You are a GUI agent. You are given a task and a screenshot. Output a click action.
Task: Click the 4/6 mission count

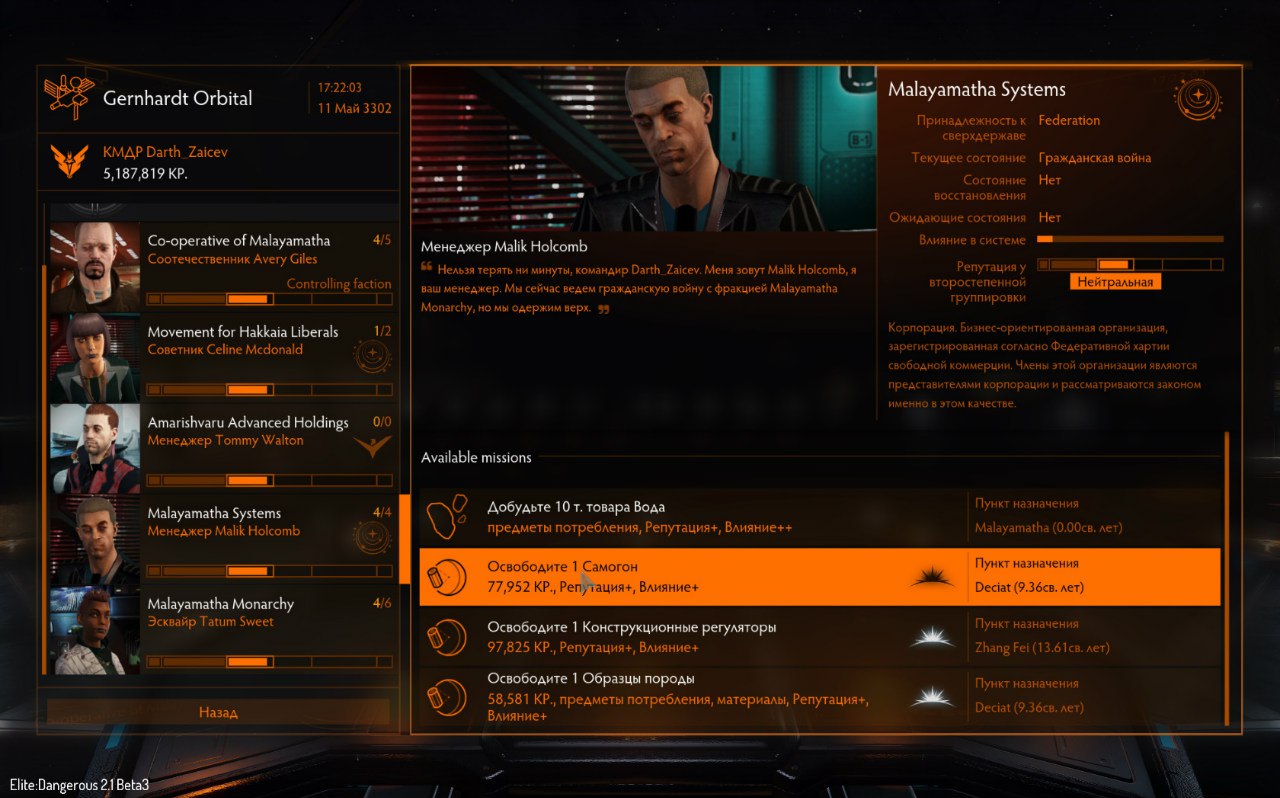(382, 603)
